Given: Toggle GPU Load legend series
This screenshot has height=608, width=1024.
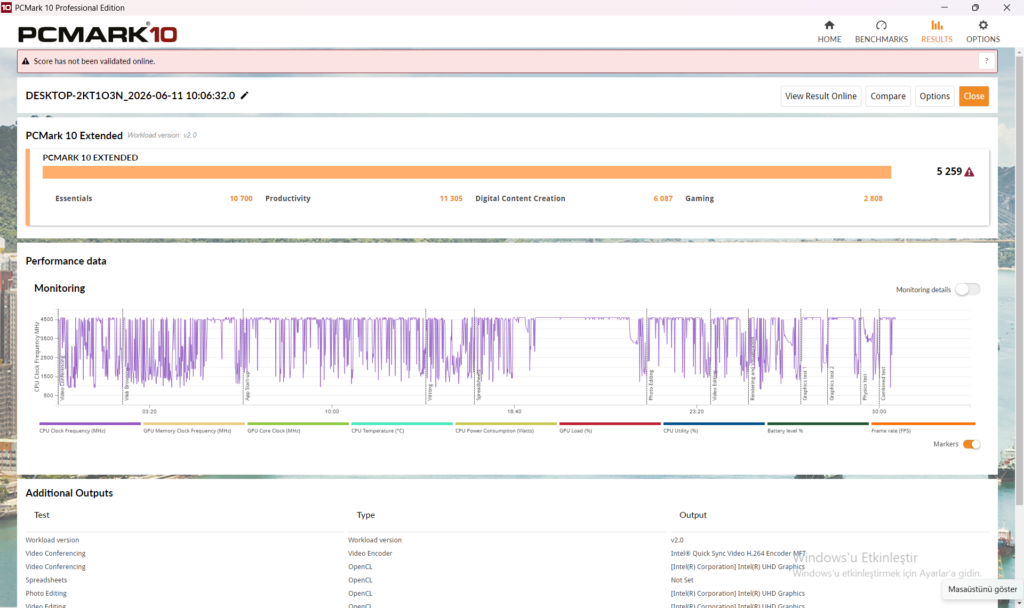Looking at the screenshot, I should click(609, 428).
